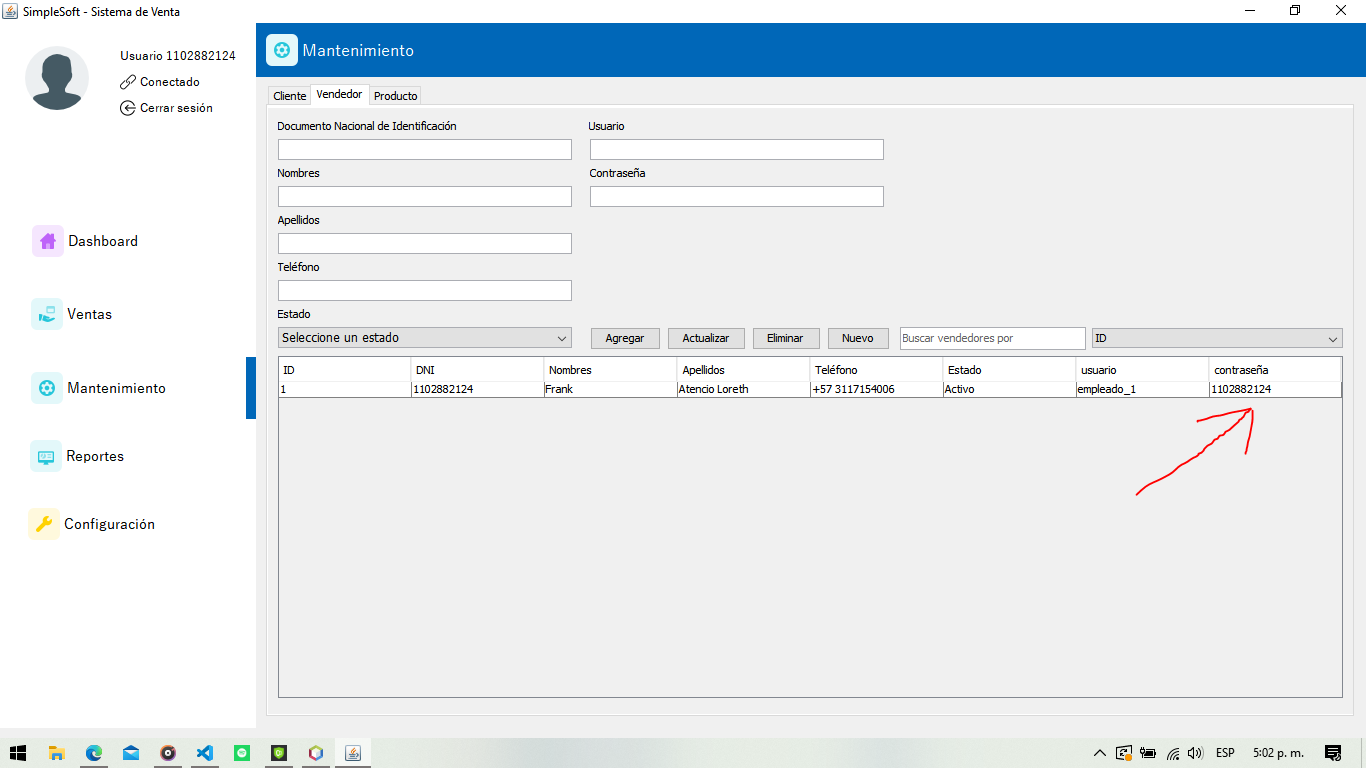1366x768 pixels.
Task: Click the contraseña column header
Action: [x=1275, y=370]
